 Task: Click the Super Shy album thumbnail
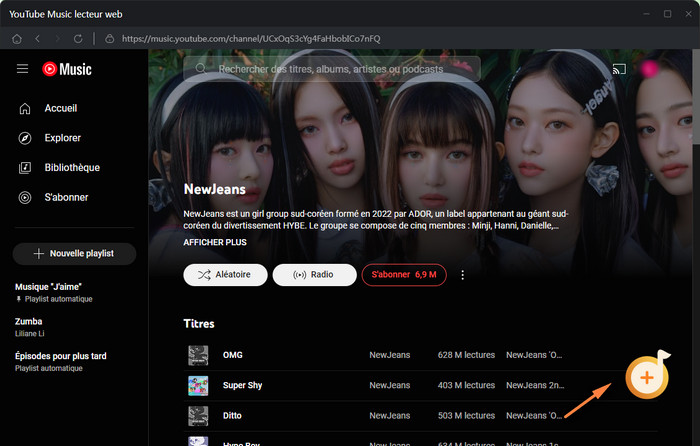(x=198, y=385)
